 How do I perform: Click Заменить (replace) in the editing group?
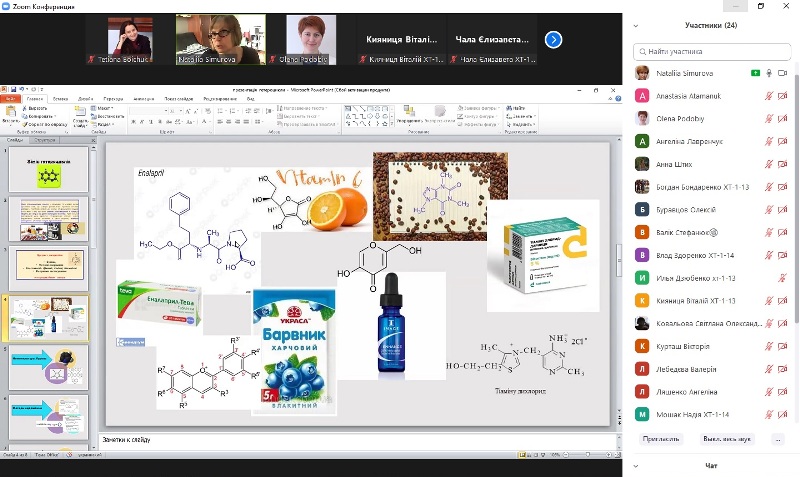(520, 116)
